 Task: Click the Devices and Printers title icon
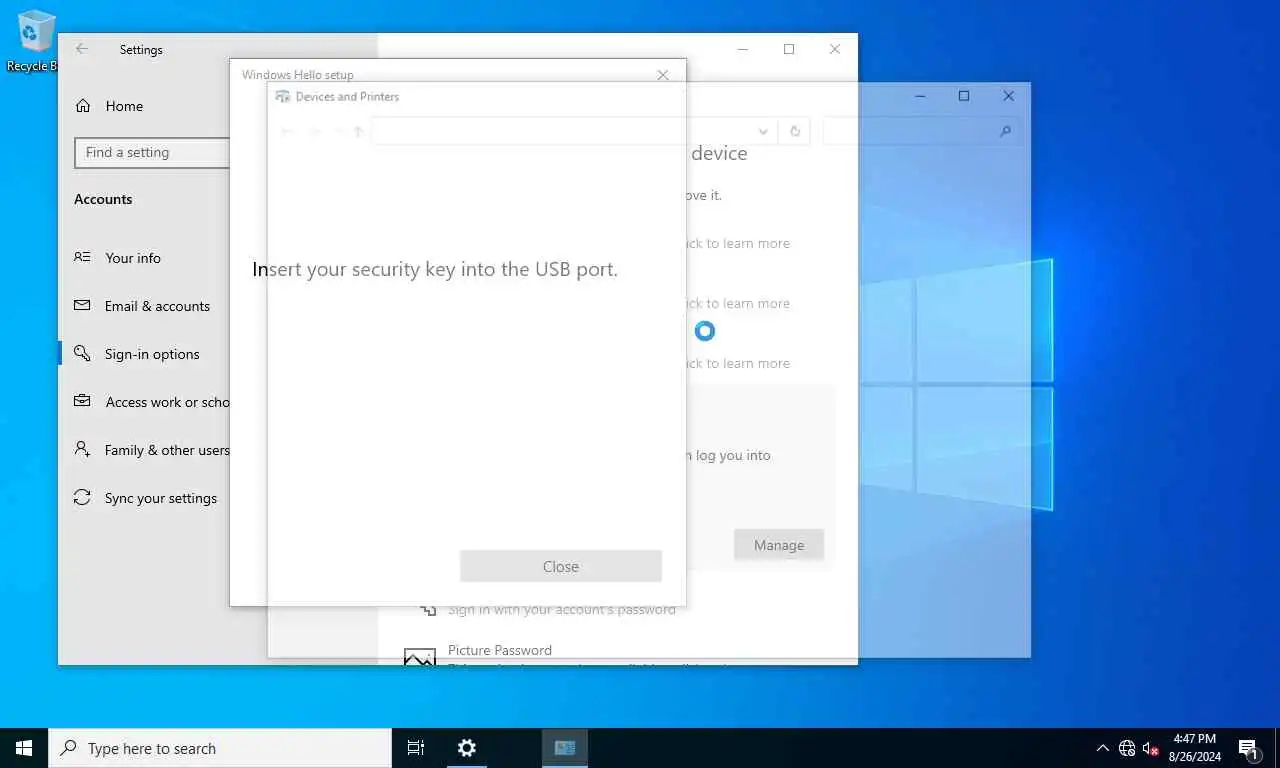pos(282,97)
